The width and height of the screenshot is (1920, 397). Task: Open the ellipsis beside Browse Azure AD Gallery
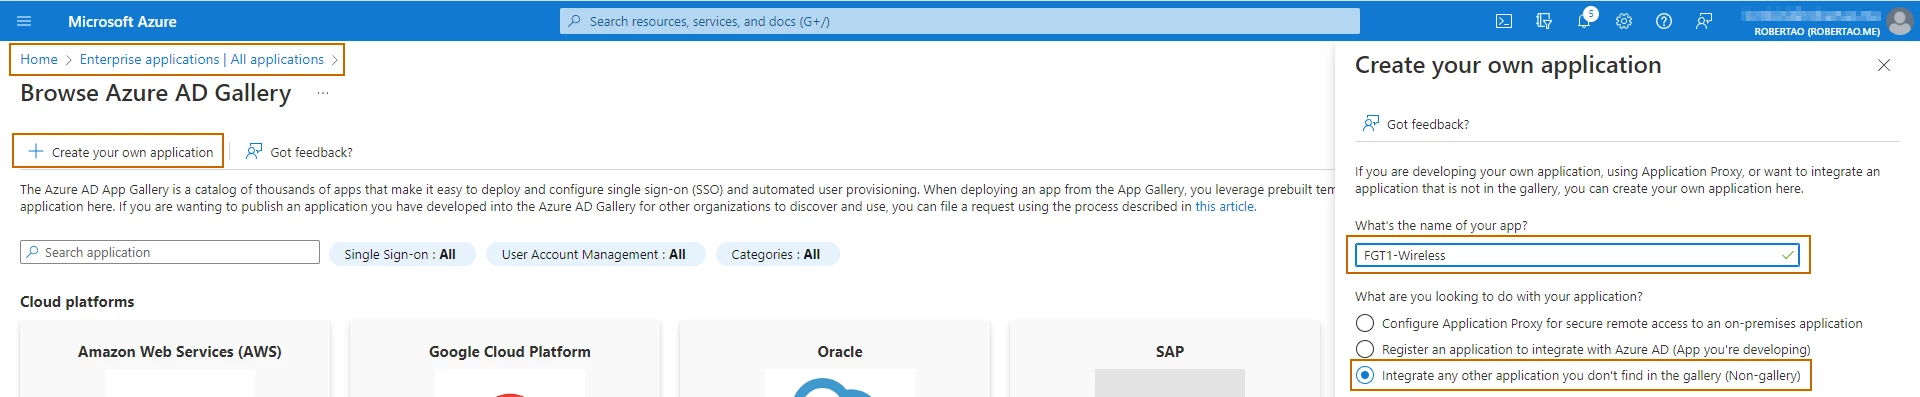click(x=323, y=93)
